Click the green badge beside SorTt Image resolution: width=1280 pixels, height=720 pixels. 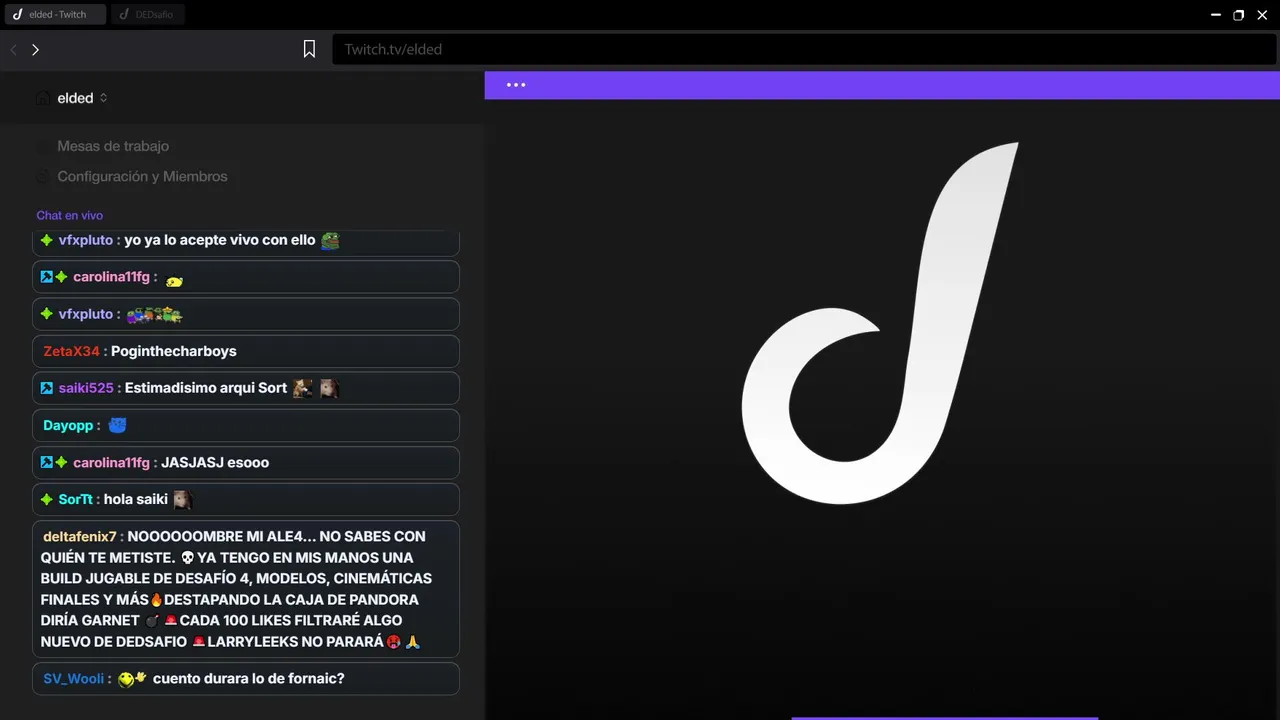pos(46,499)
